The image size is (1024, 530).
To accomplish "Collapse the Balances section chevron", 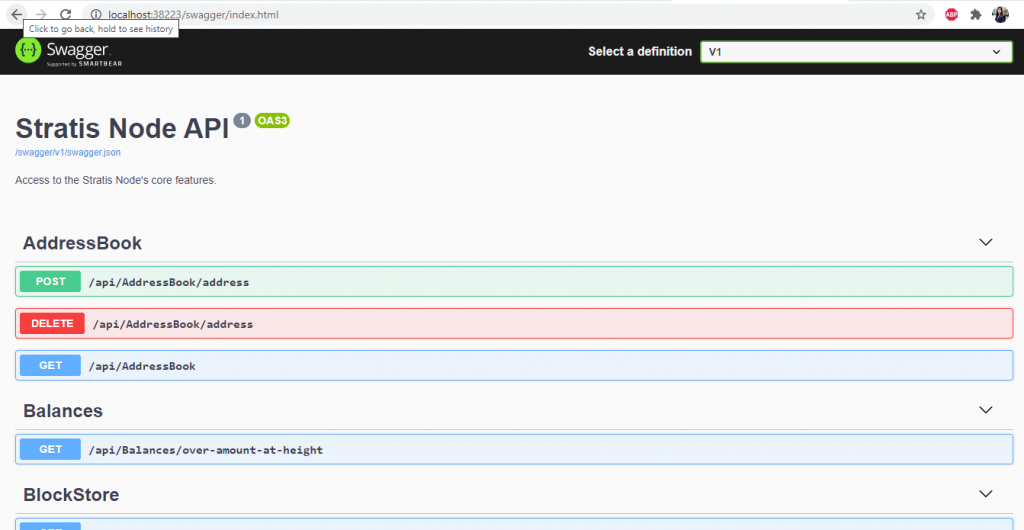I will click(986, 411).
